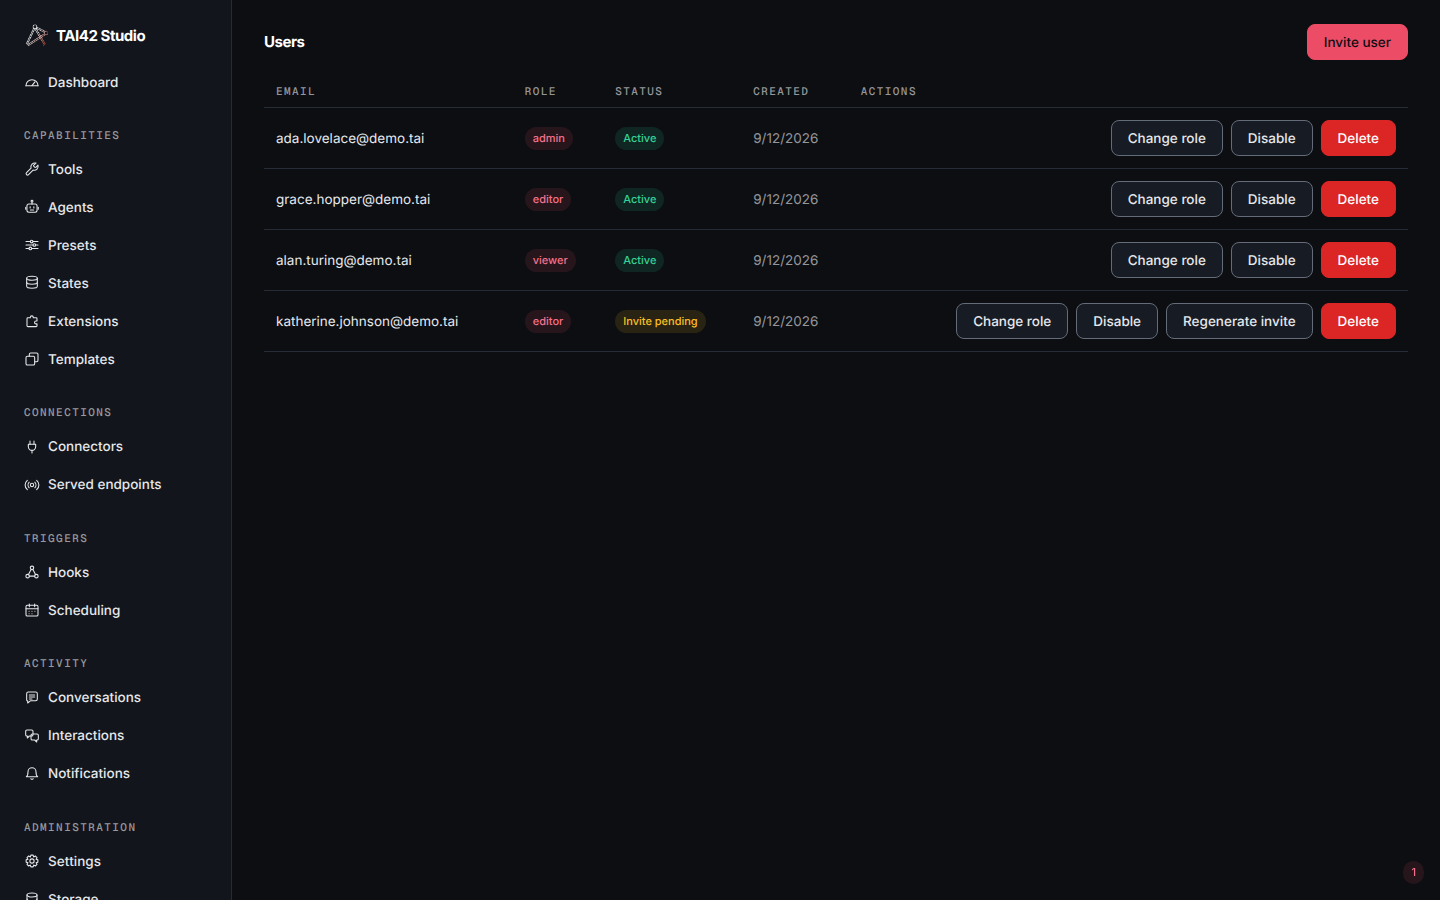Delete user grace.hopper@demo.tai

tap(1358, 199)
